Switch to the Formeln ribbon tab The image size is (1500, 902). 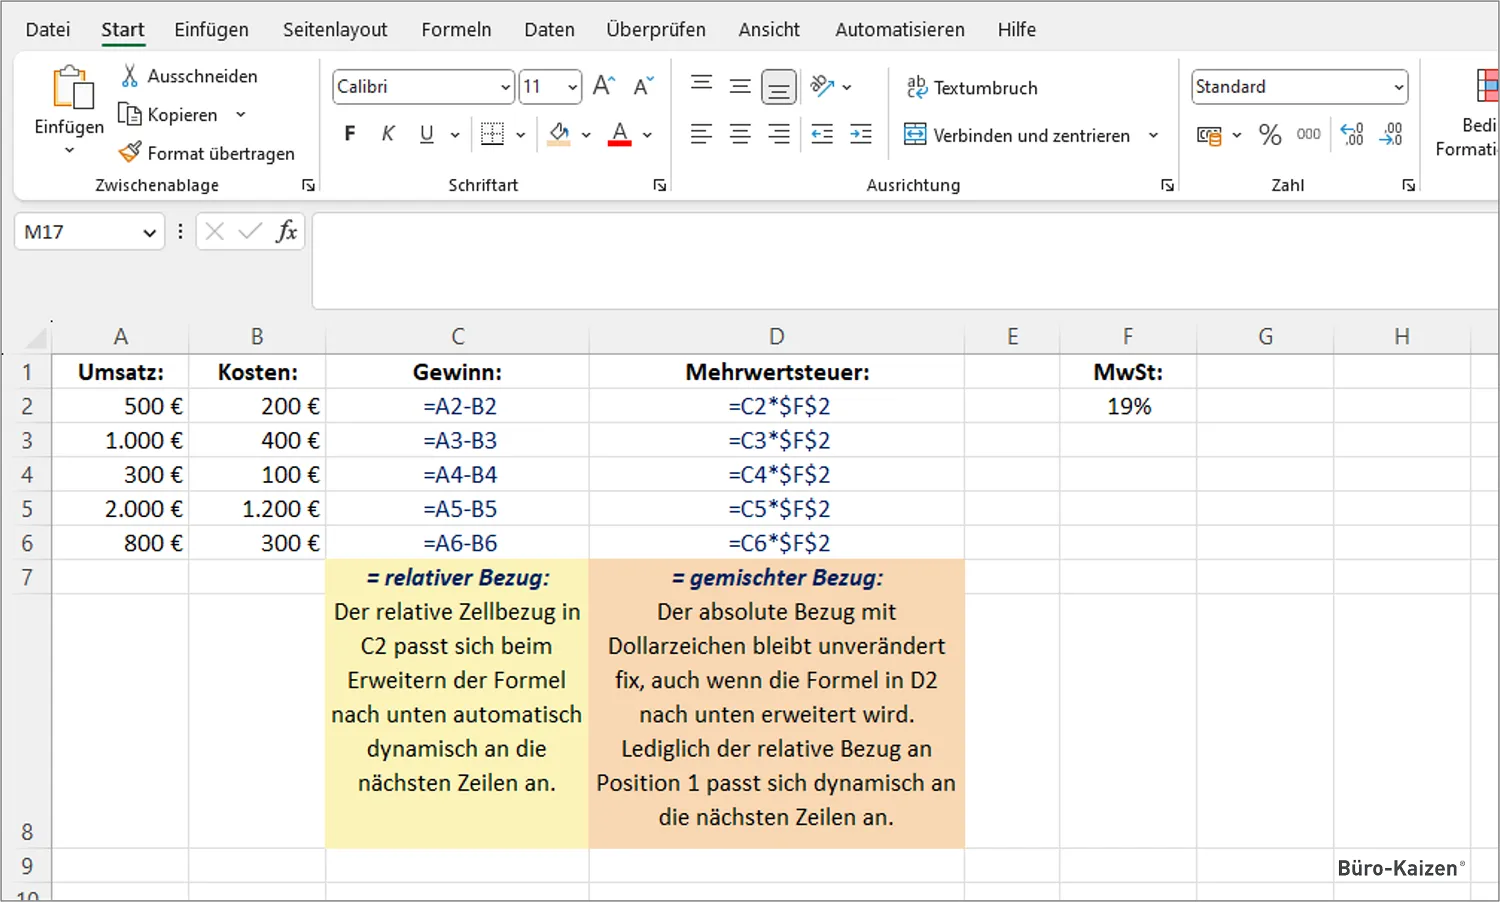tap(456, 29)
